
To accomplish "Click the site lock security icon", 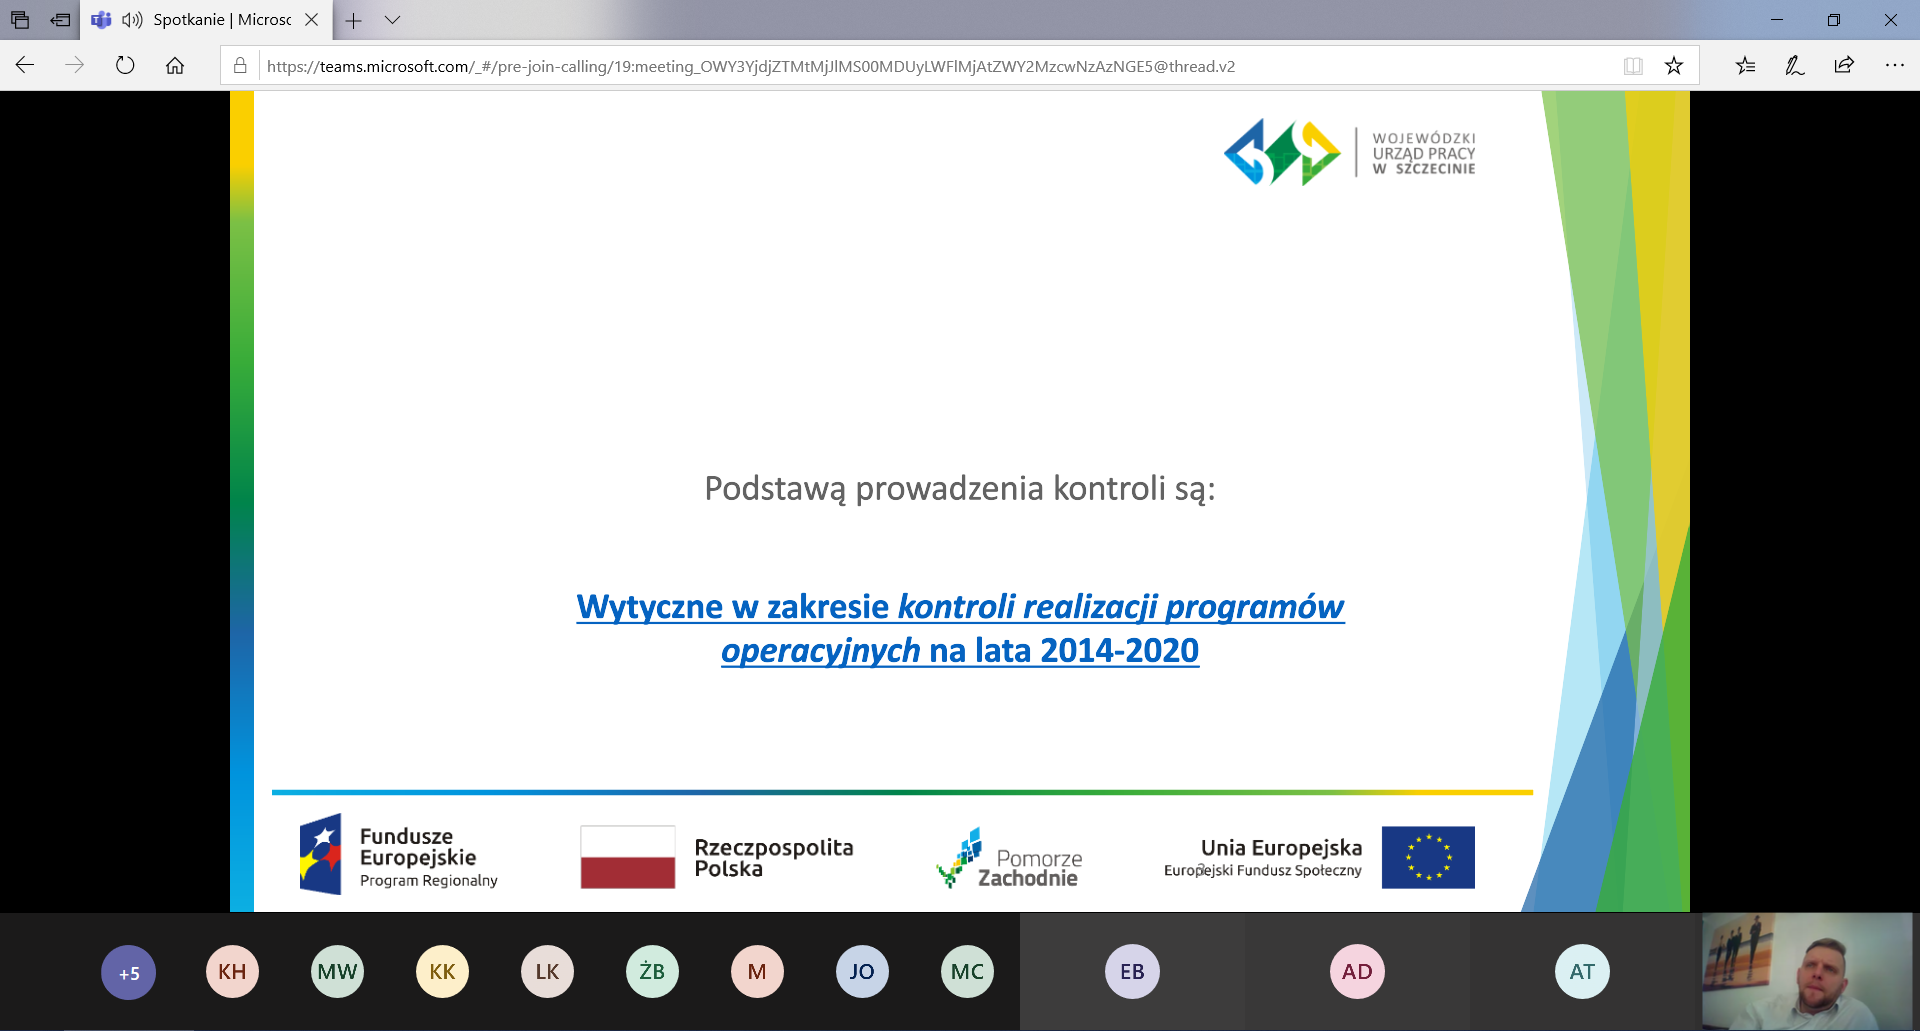I will click(240, 66).
